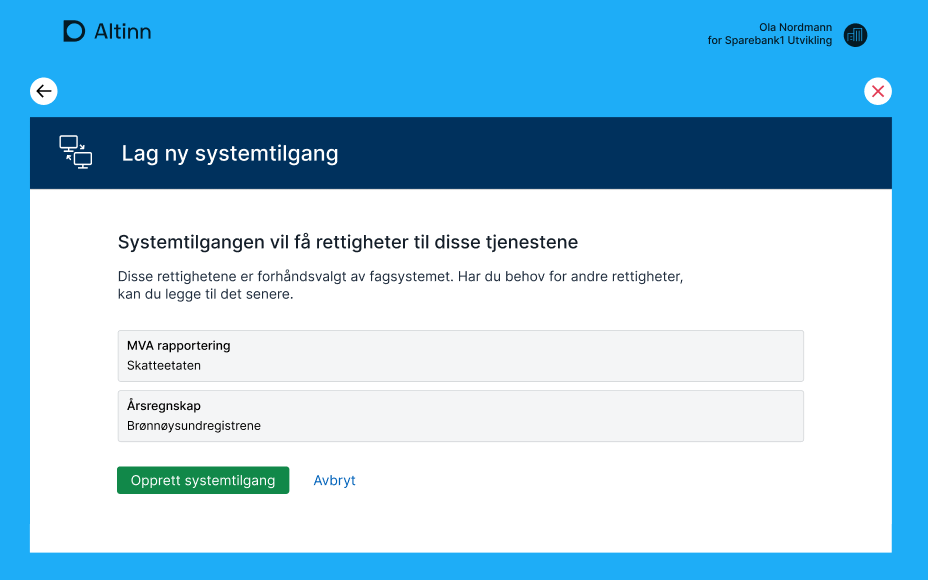Screen dimensions: 928x580
Task: Click the Avbryt link
Action: (334, 480)
